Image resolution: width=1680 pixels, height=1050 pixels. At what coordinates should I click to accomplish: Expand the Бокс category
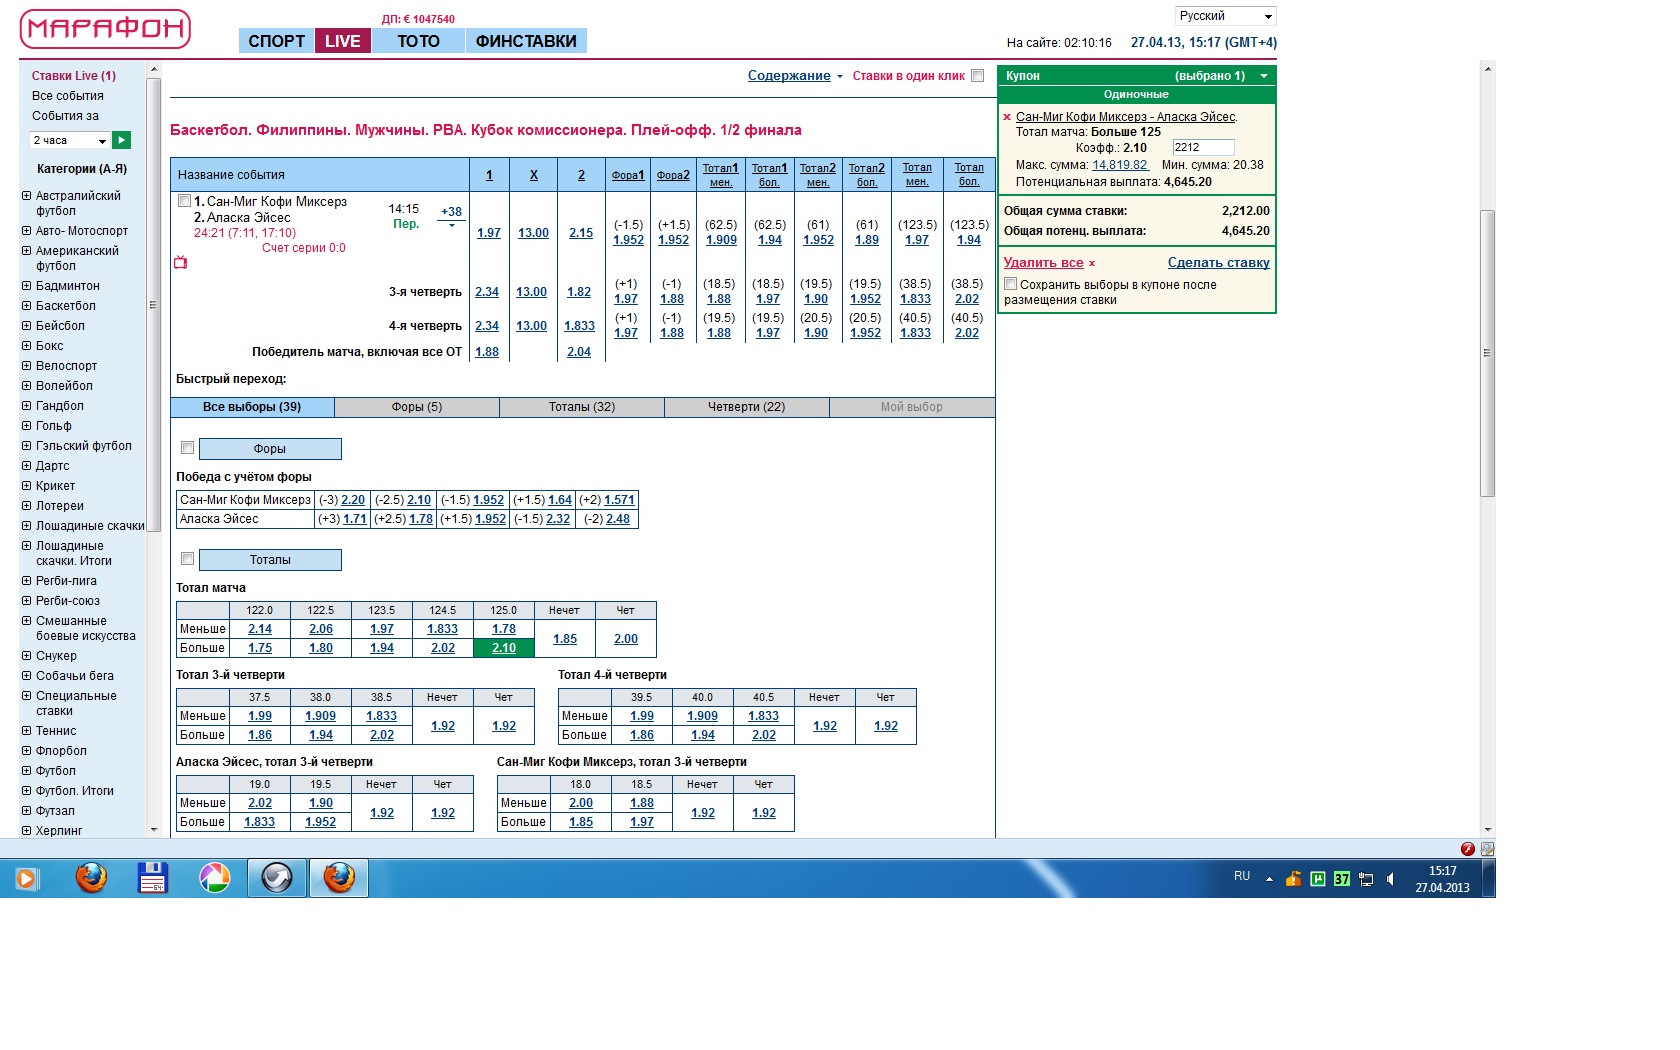27,346
